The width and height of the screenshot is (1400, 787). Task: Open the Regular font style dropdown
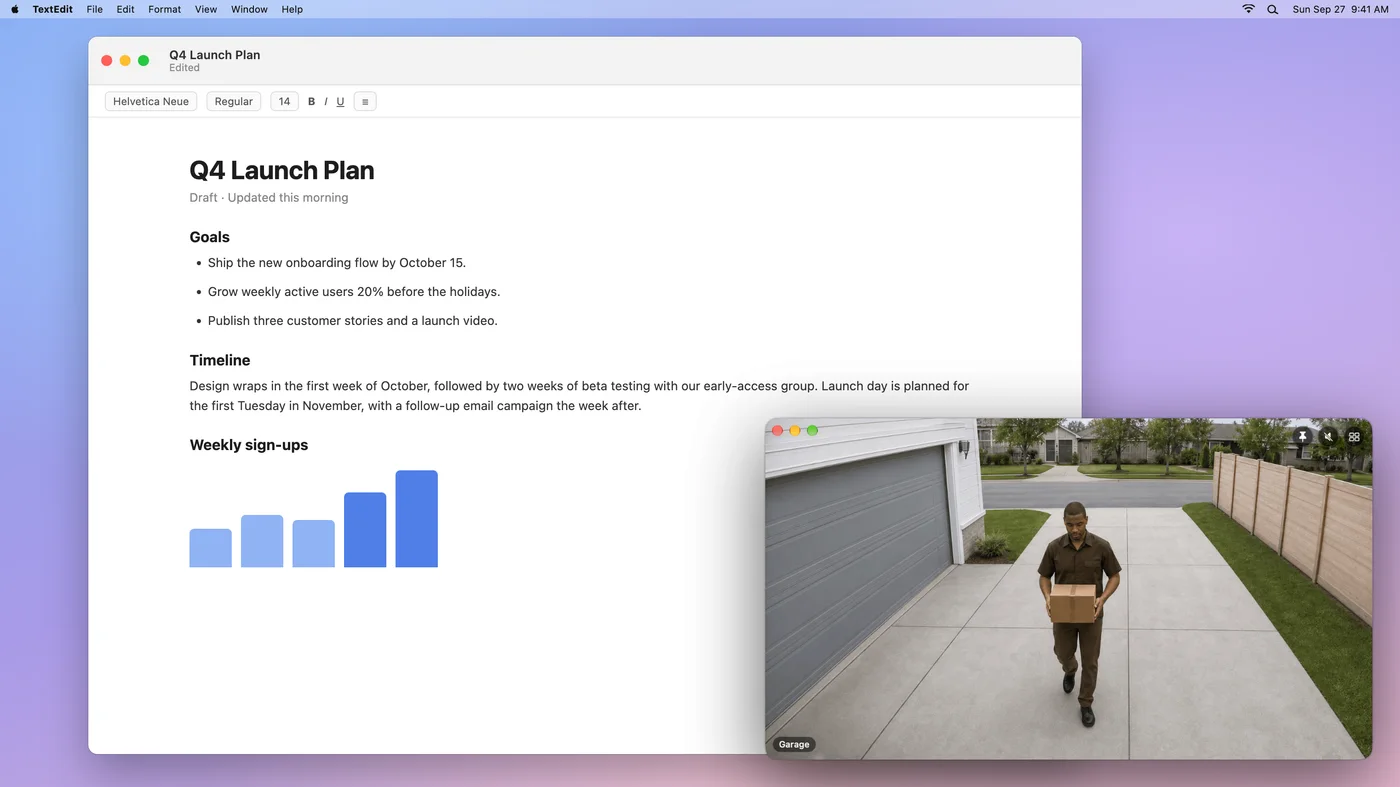[x=234, y=101]
